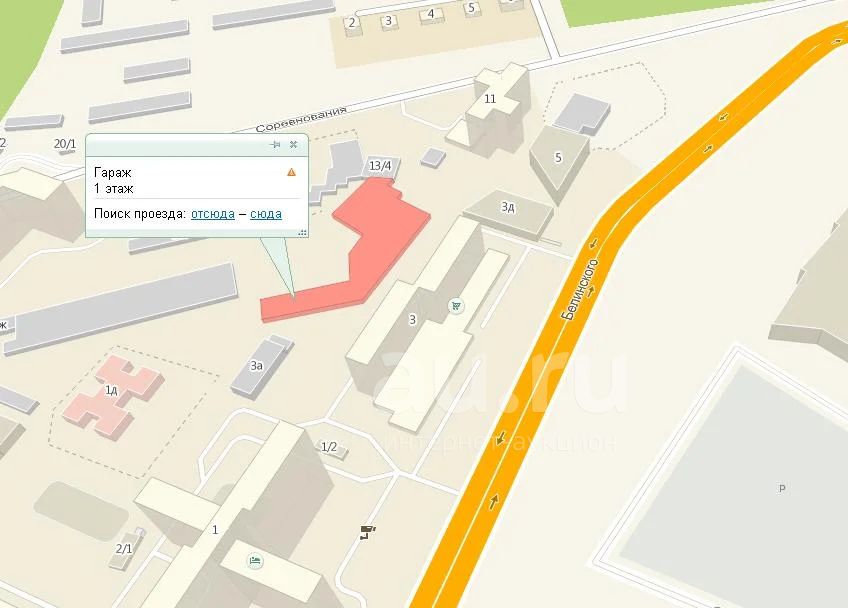This screenshot has height=608, width=848.
Task: Select building number 11
Action: [491, 111]
